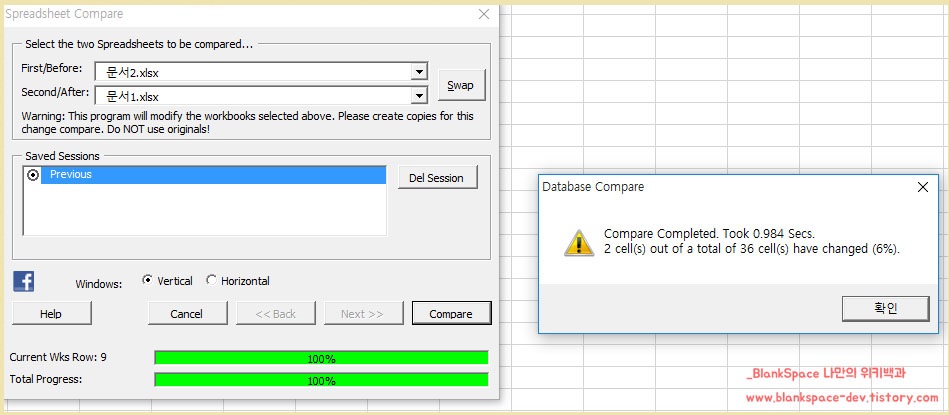
Task: Click the disabled Next >> button
Action: (363, 313)
